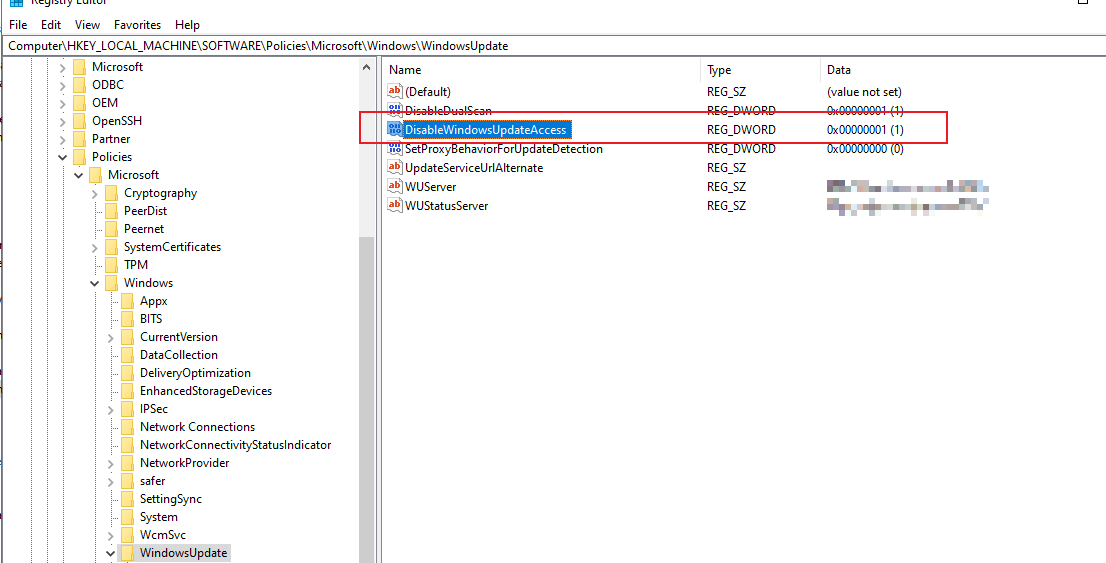This screenshot has width=1106, height=563.
Task: Select the PeerDist folder icon
Action: (x=111, y=211)
